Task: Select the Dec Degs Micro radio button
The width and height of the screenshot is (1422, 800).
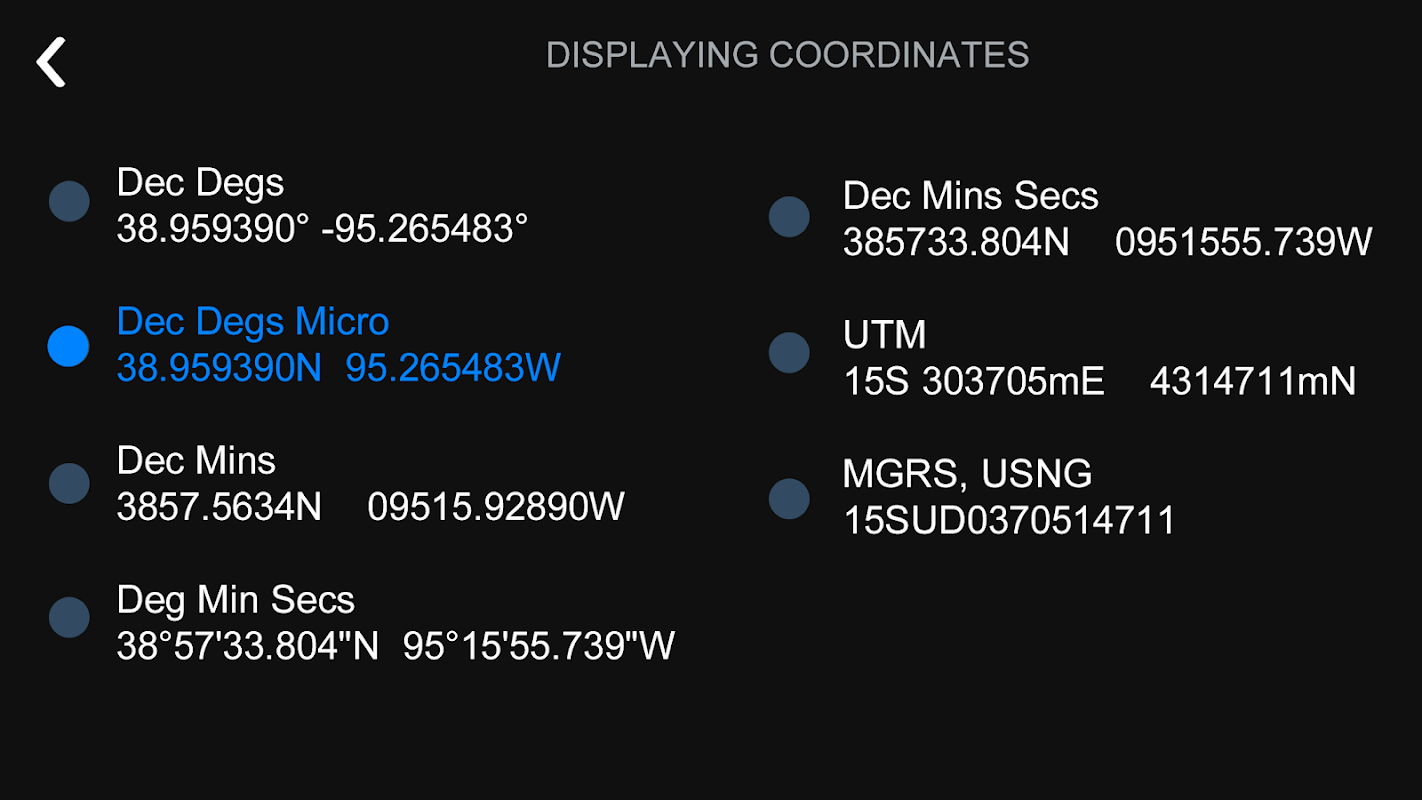Action: tap(69, 346)
